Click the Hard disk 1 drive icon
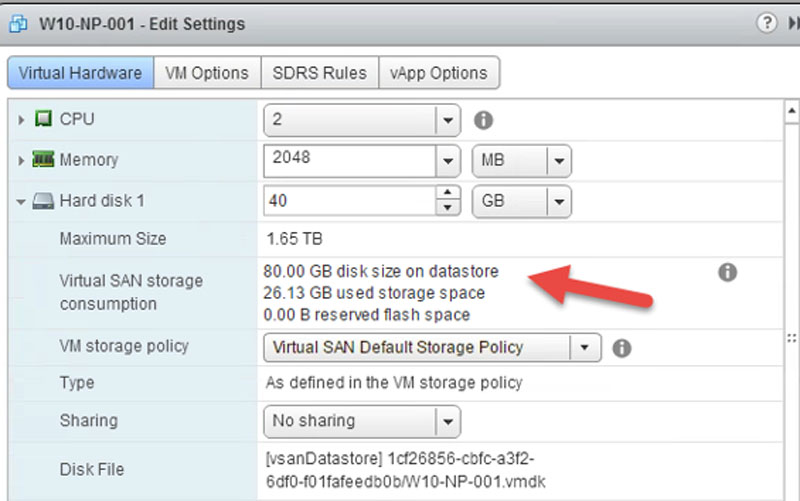 point(43,201)
